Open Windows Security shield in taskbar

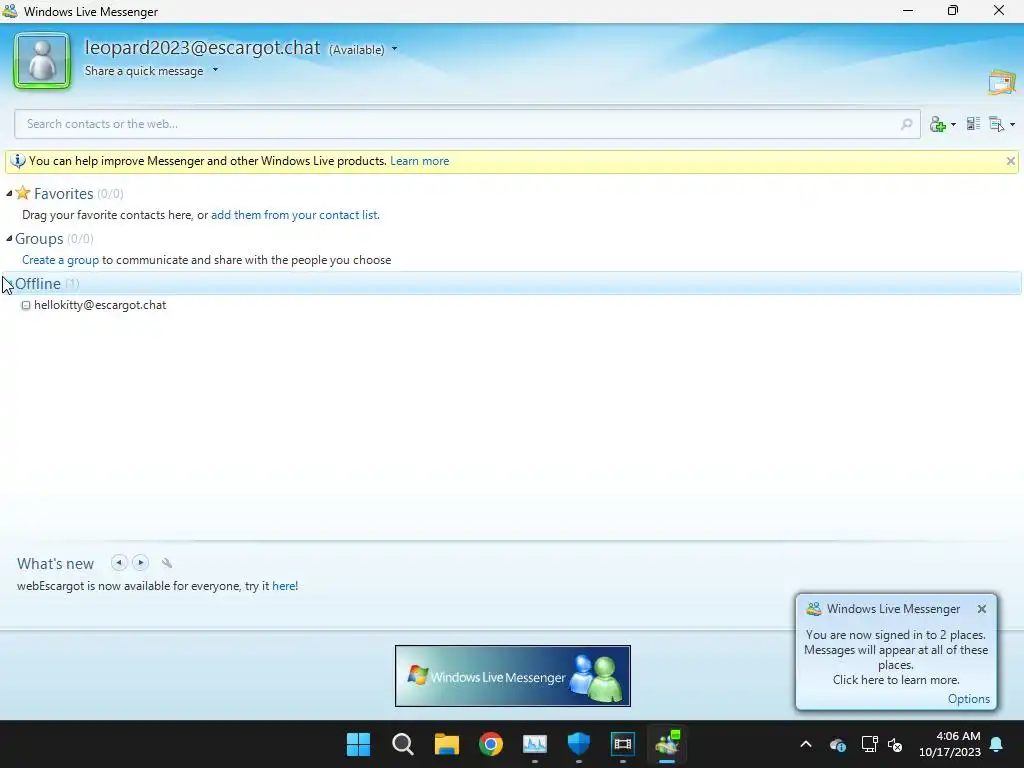pyautogui.click(x=579, y=744)
